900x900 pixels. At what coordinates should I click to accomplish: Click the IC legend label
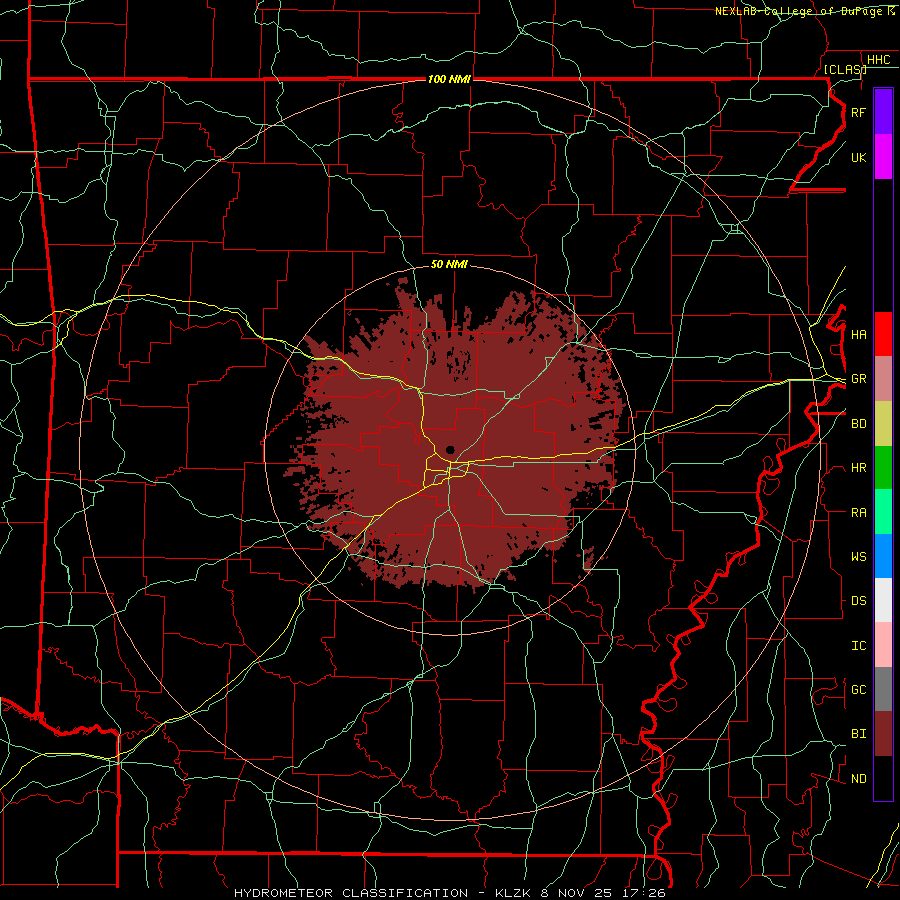coord(858,646)
